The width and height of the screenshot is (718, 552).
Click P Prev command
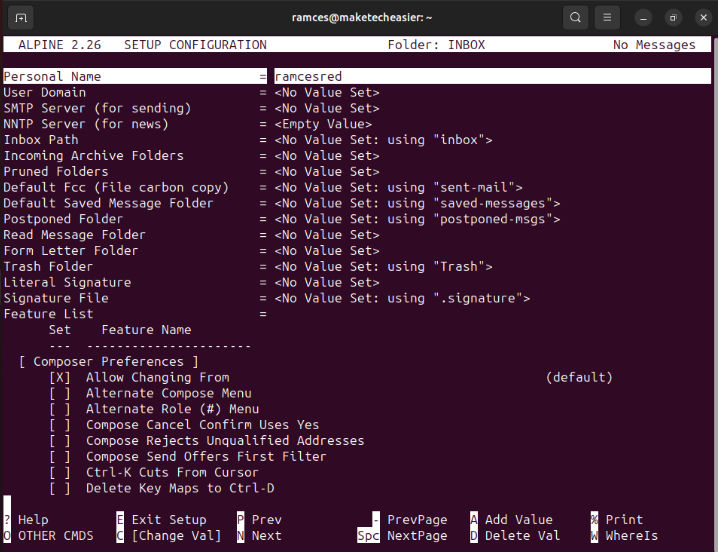click(x=259, y=520)
